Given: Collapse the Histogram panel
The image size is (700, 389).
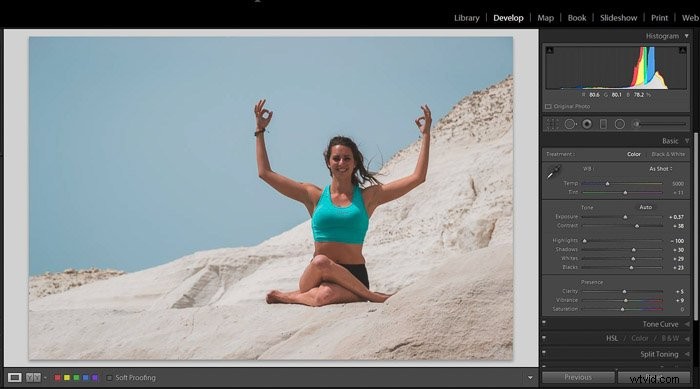Looking at the screenshot, I should (x=687, y=36).
